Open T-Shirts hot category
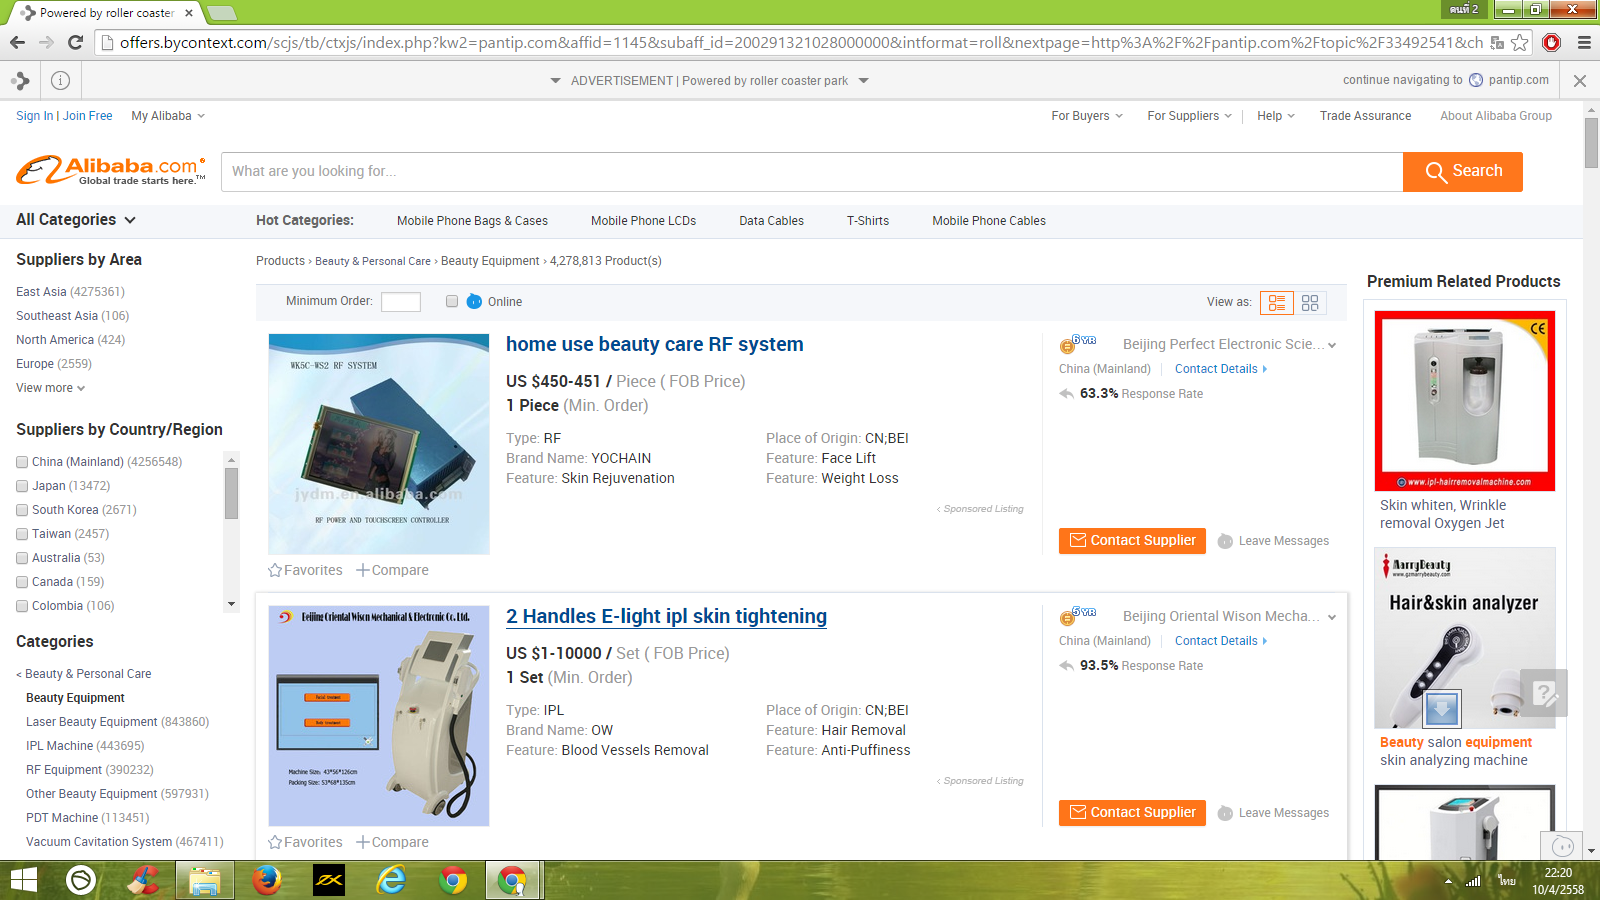Screen dimensions: 1600x900 pyautogui.click(x=868, y=221)
